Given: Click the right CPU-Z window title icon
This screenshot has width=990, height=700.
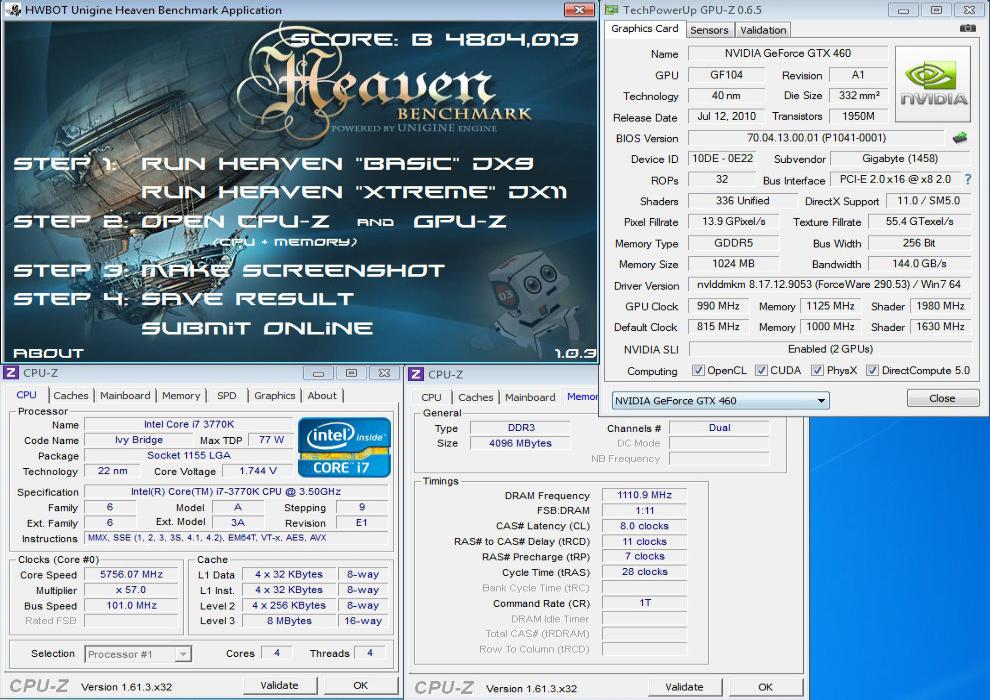Looking at the screenshot, I should point(415,374).
